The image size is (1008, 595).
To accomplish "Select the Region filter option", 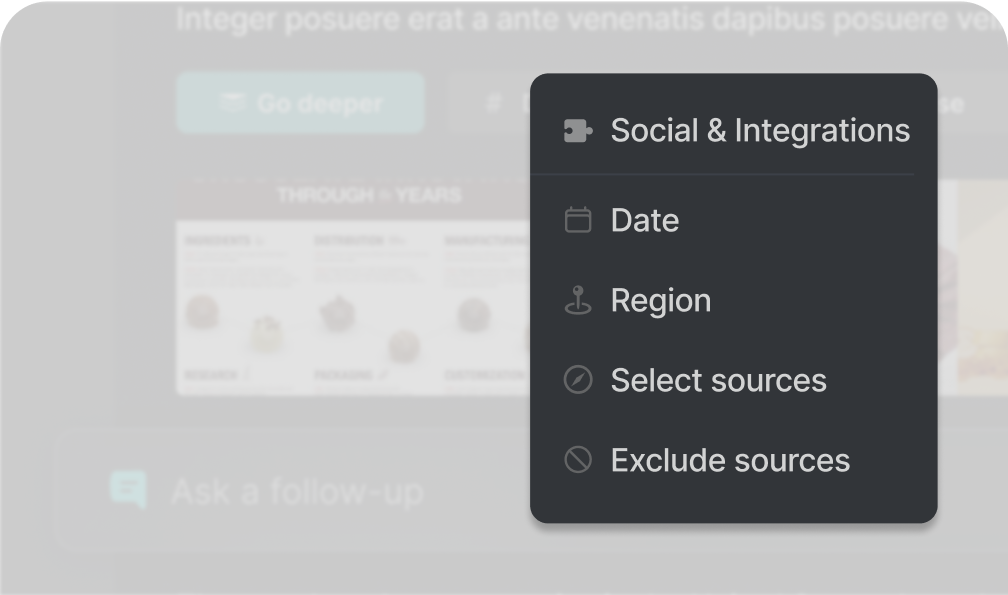I will 661,300.
